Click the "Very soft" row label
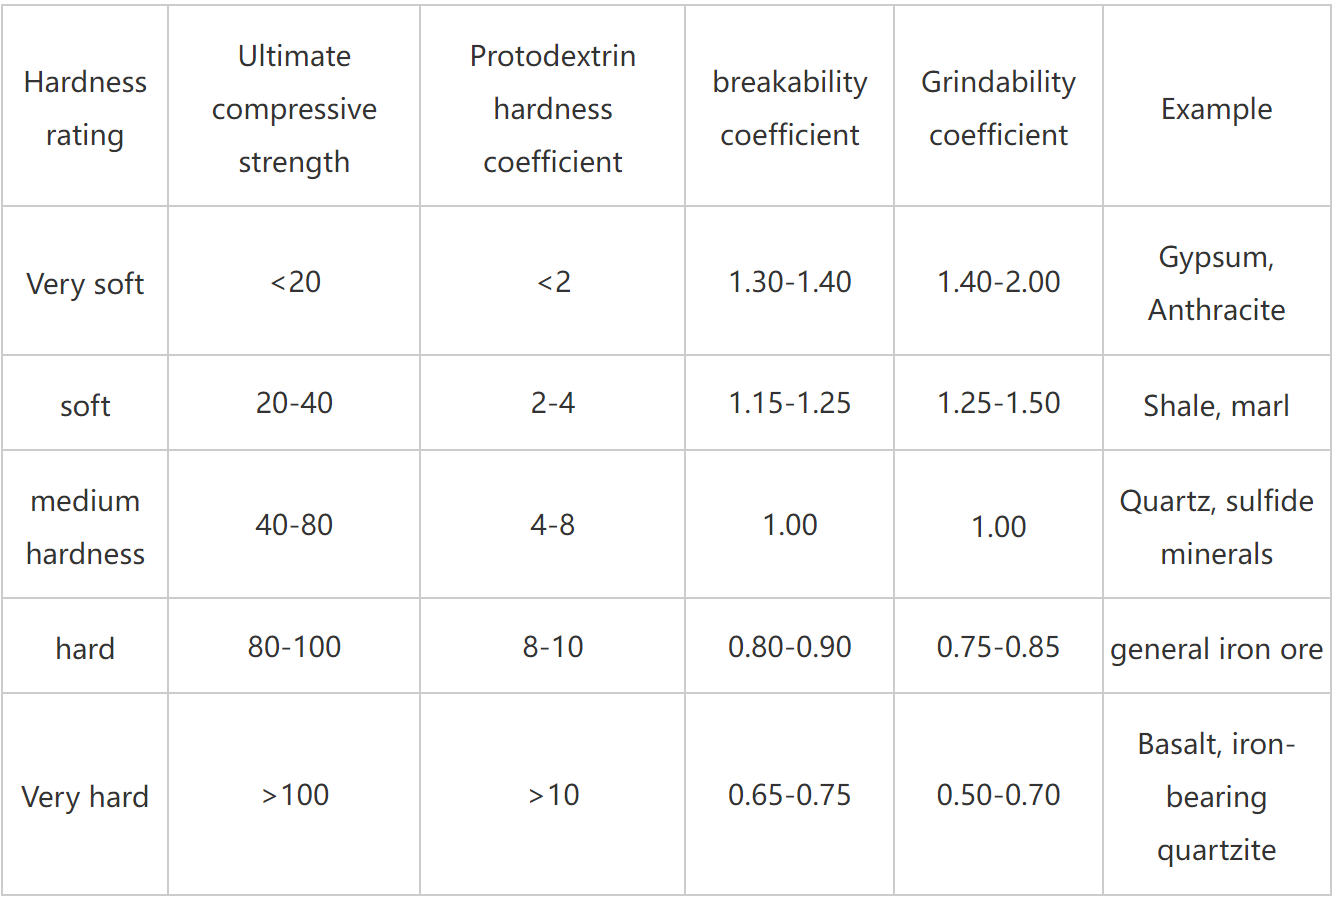1332x898 pixels. pyautogui.click(x=85, y=284)
